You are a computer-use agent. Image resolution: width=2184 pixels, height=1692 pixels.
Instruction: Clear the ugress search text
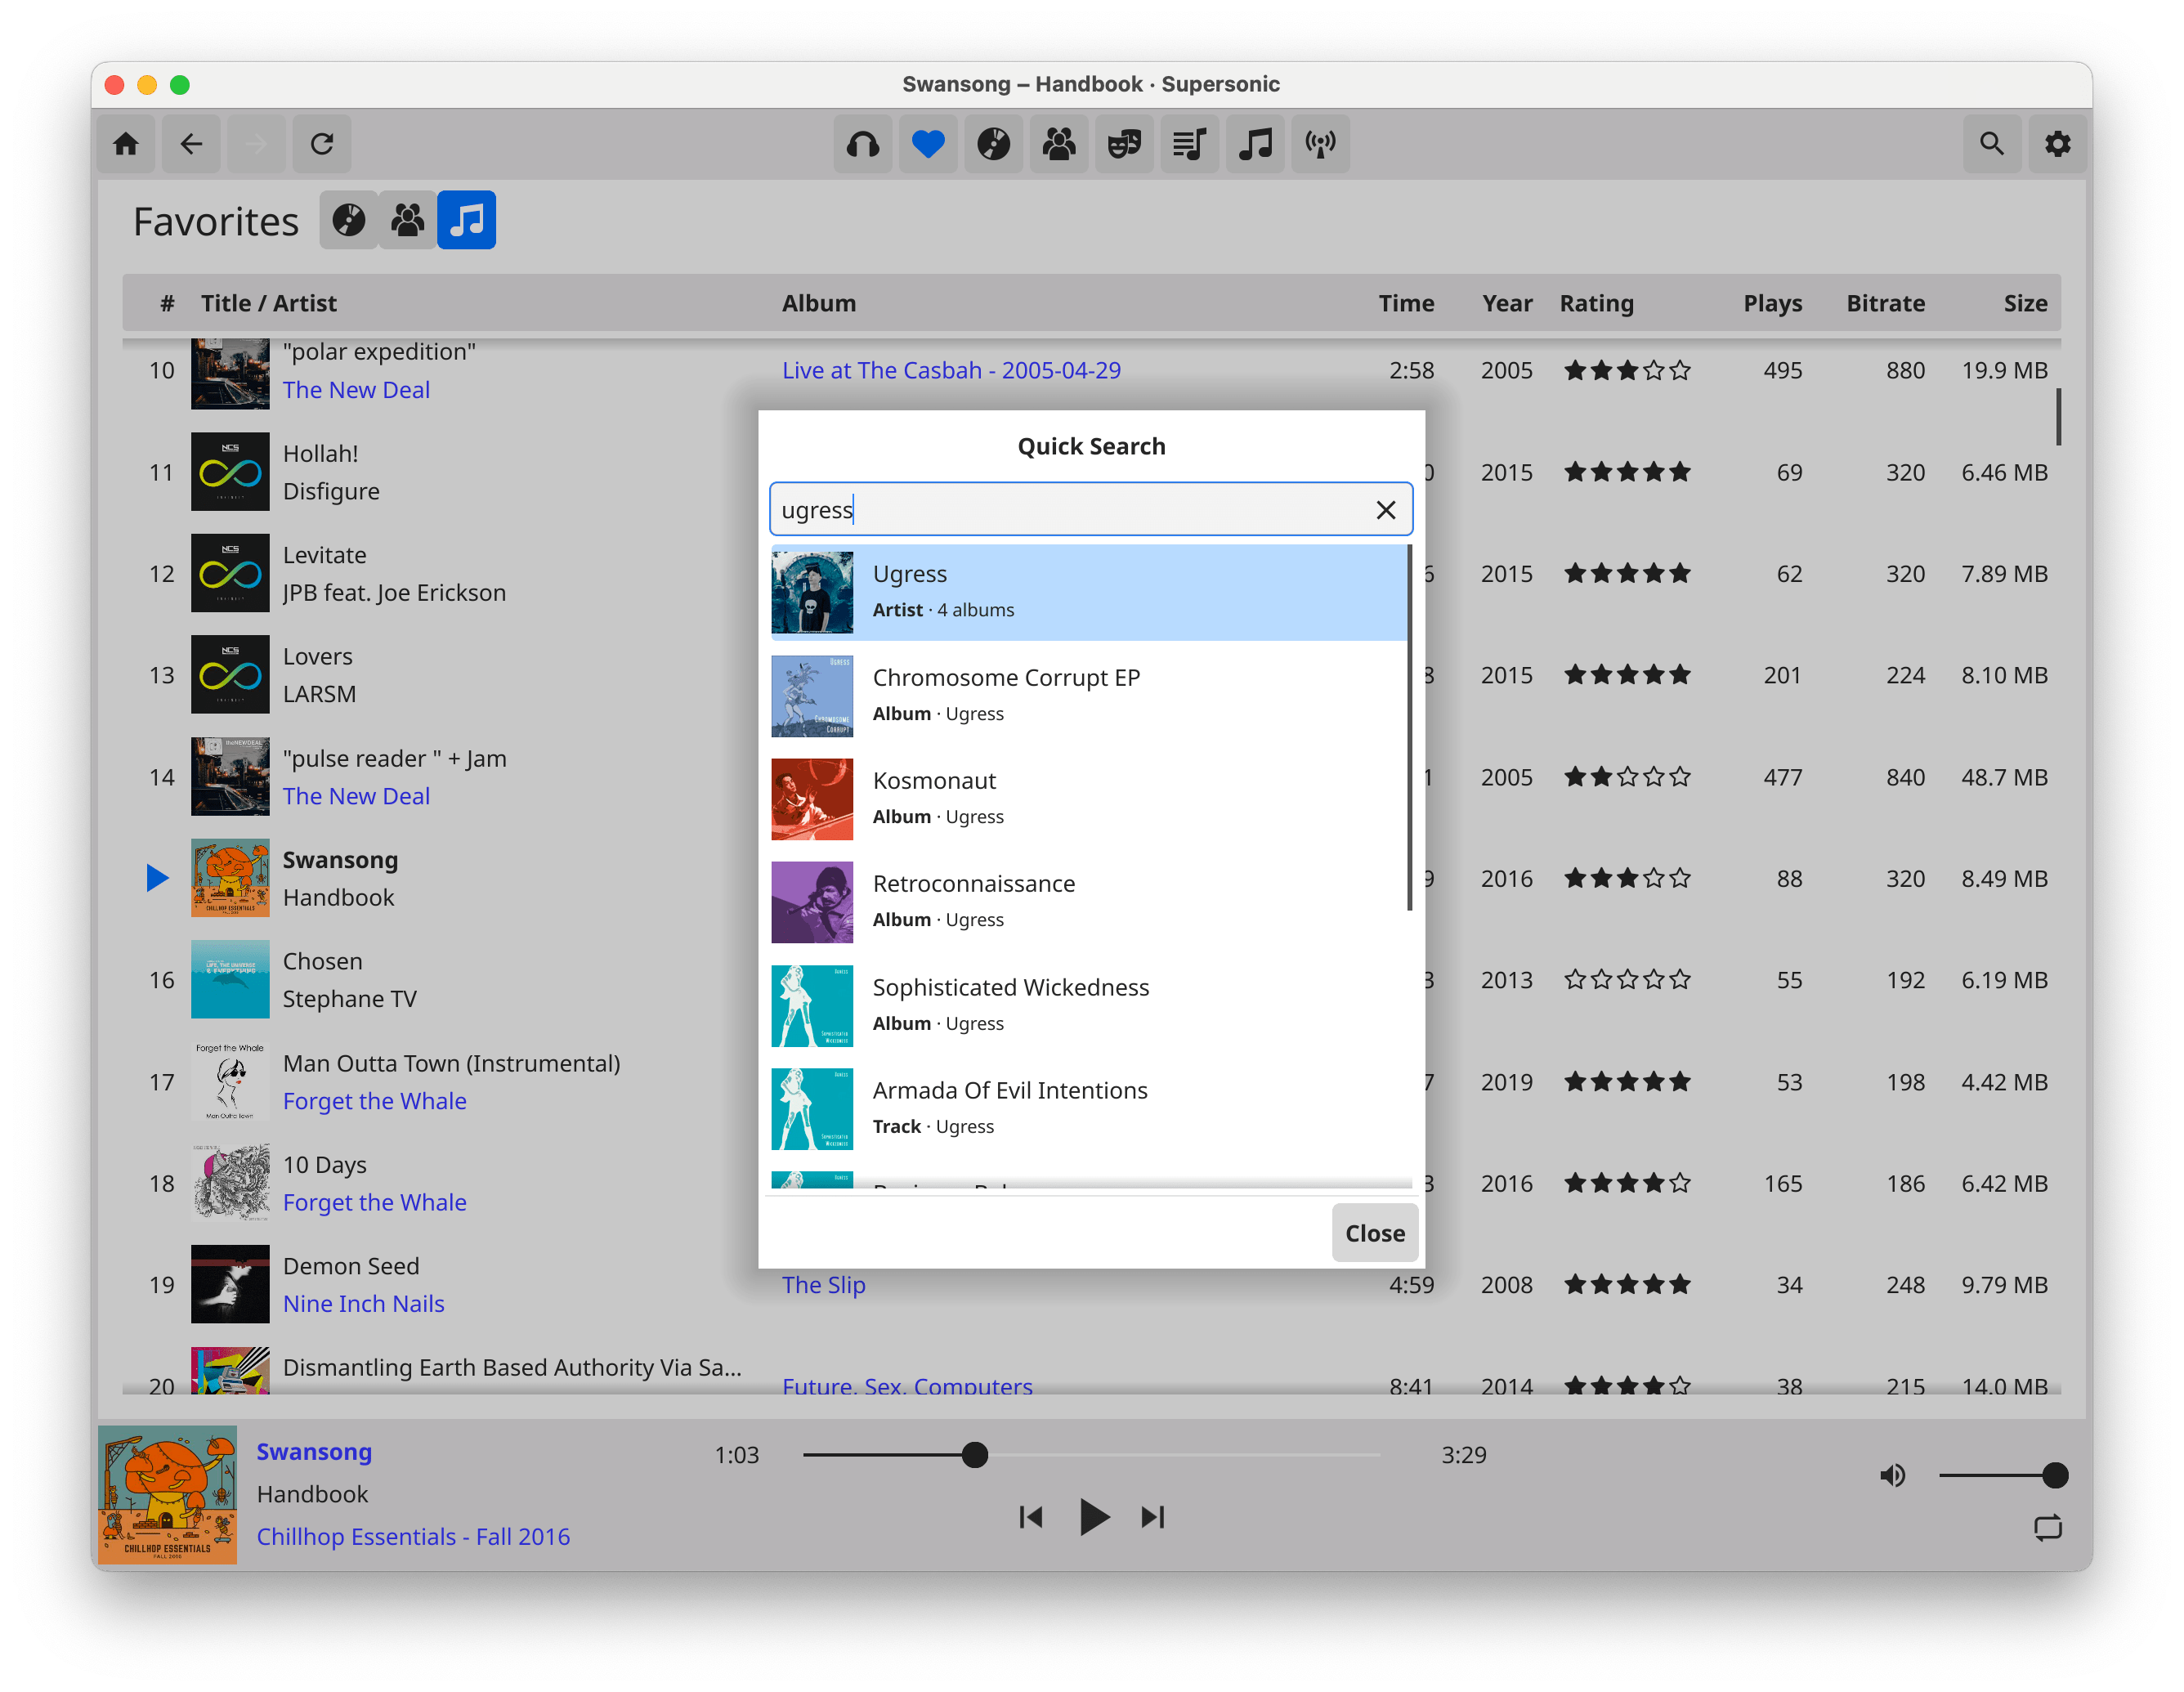1385,510
